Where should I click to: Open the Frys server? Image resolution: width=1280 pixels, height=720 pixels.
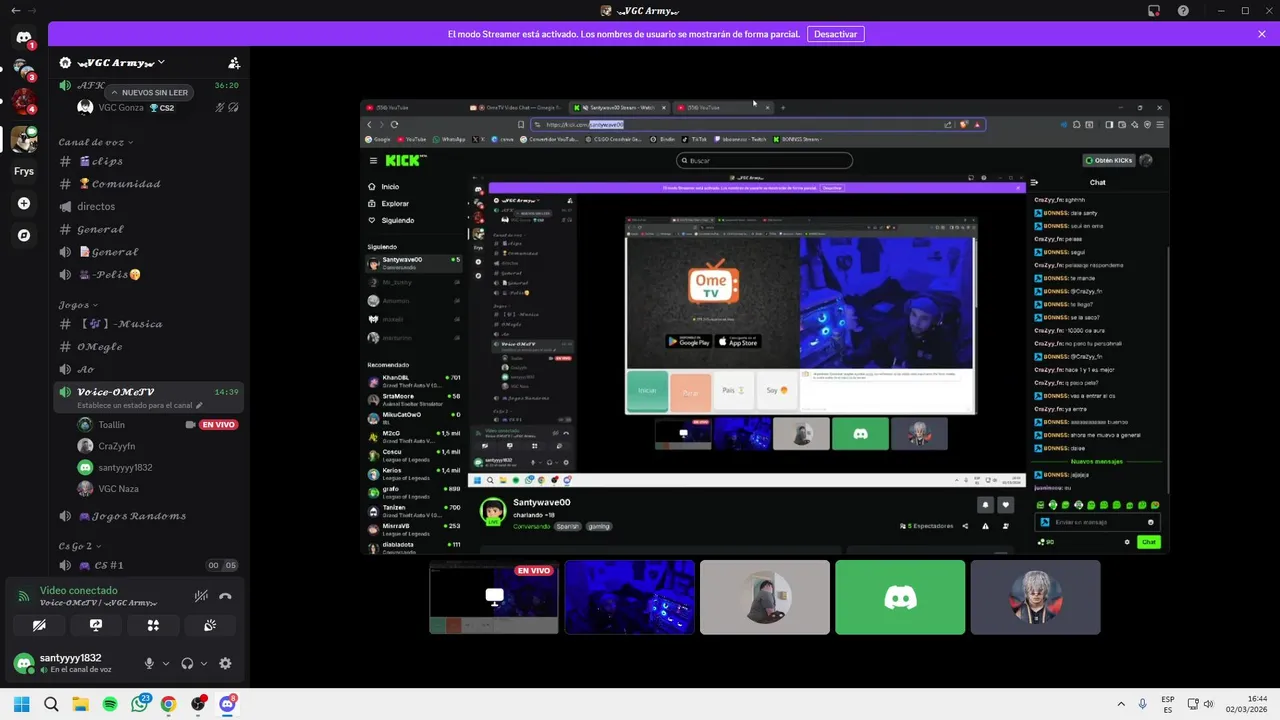[24, 171]
